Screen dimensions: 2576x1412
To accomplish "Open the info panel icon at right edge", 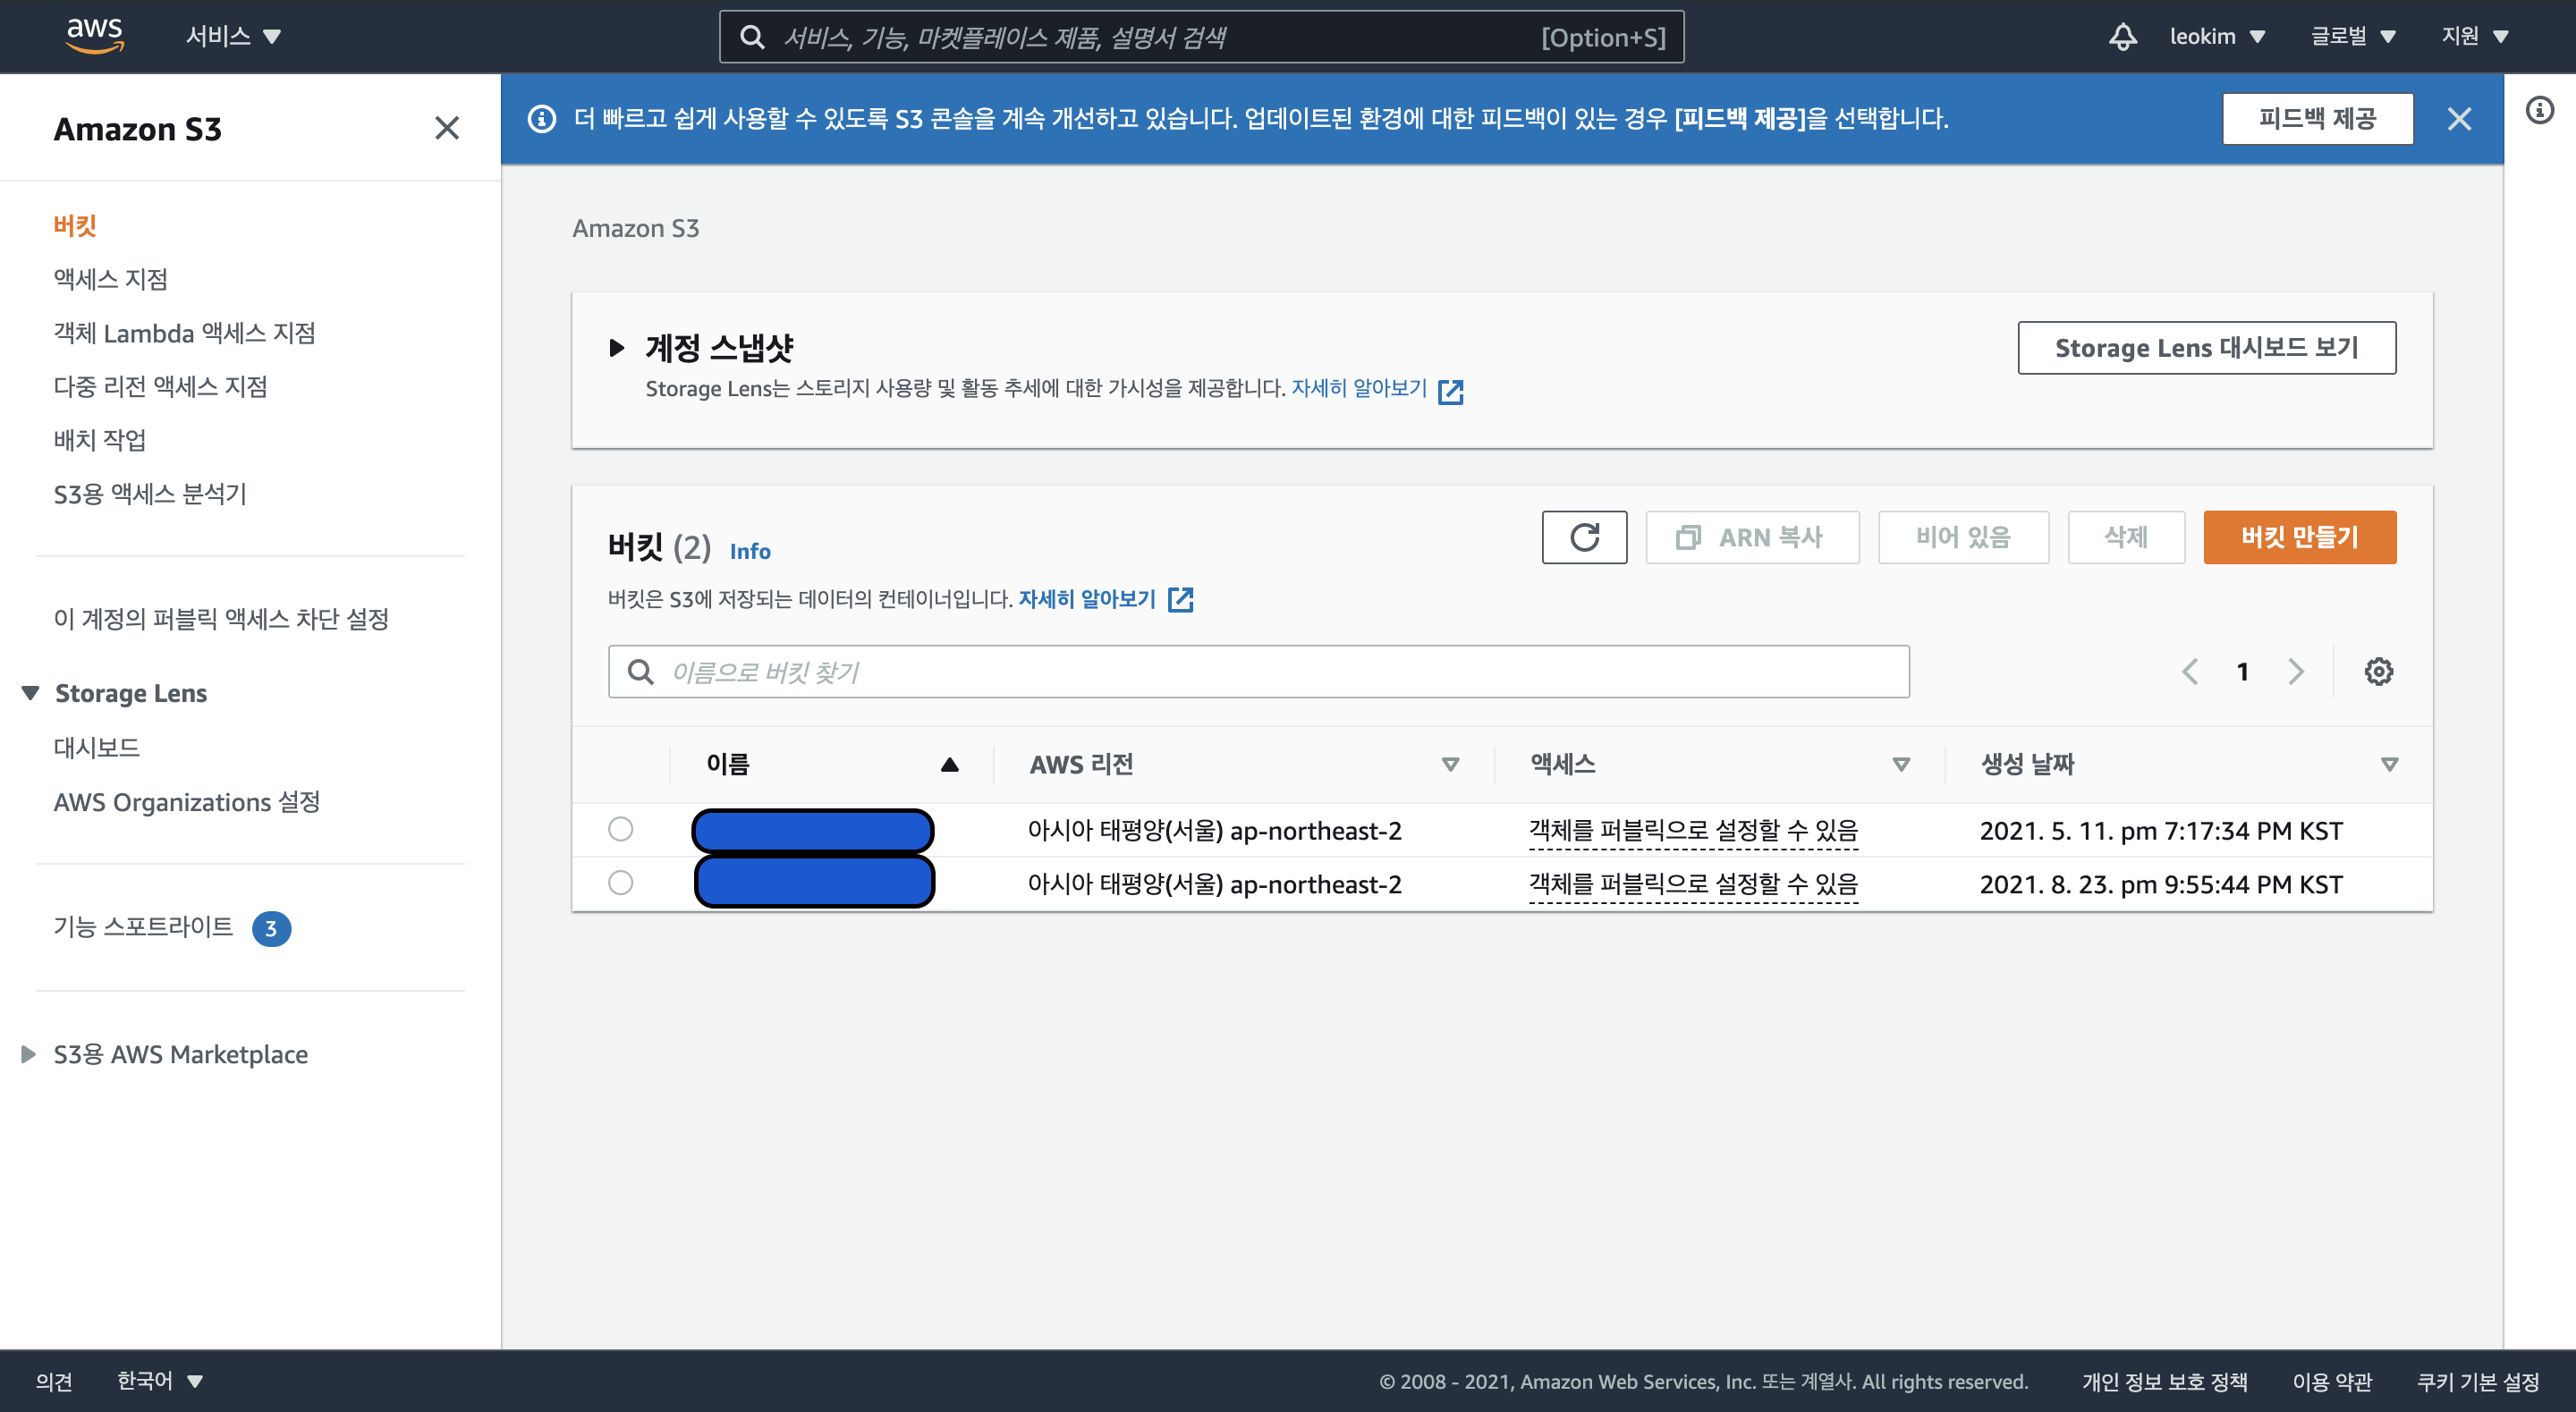I will click(2539, 110).
